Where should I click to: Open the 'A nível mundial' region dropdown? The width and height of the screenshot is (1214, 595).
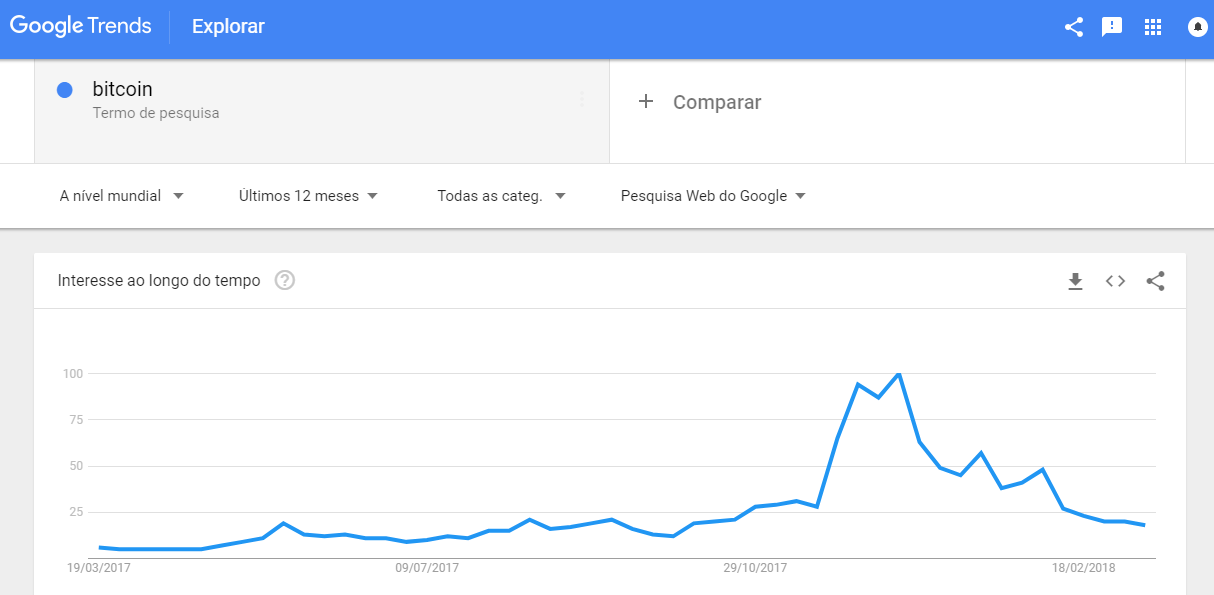(x=120, y=195)
